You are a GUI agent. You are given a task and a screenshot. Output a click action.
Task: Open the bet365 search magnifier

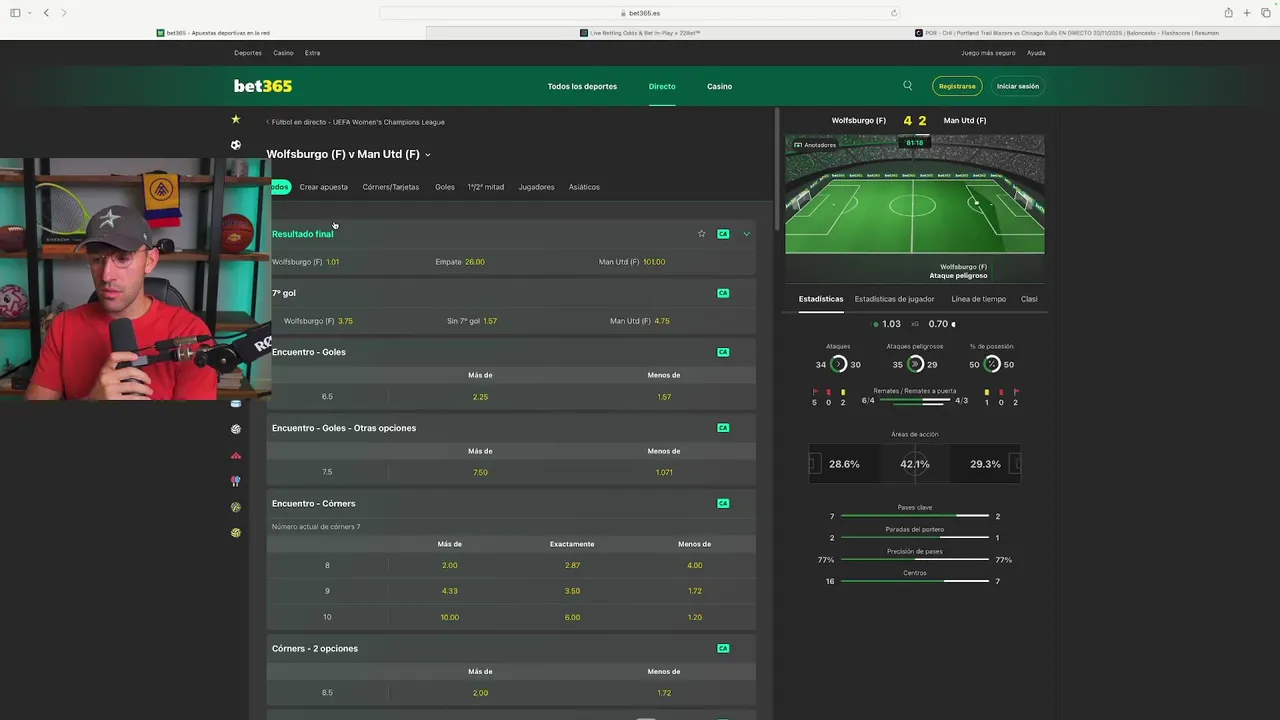pyautogui.click(x=908, y=86)
